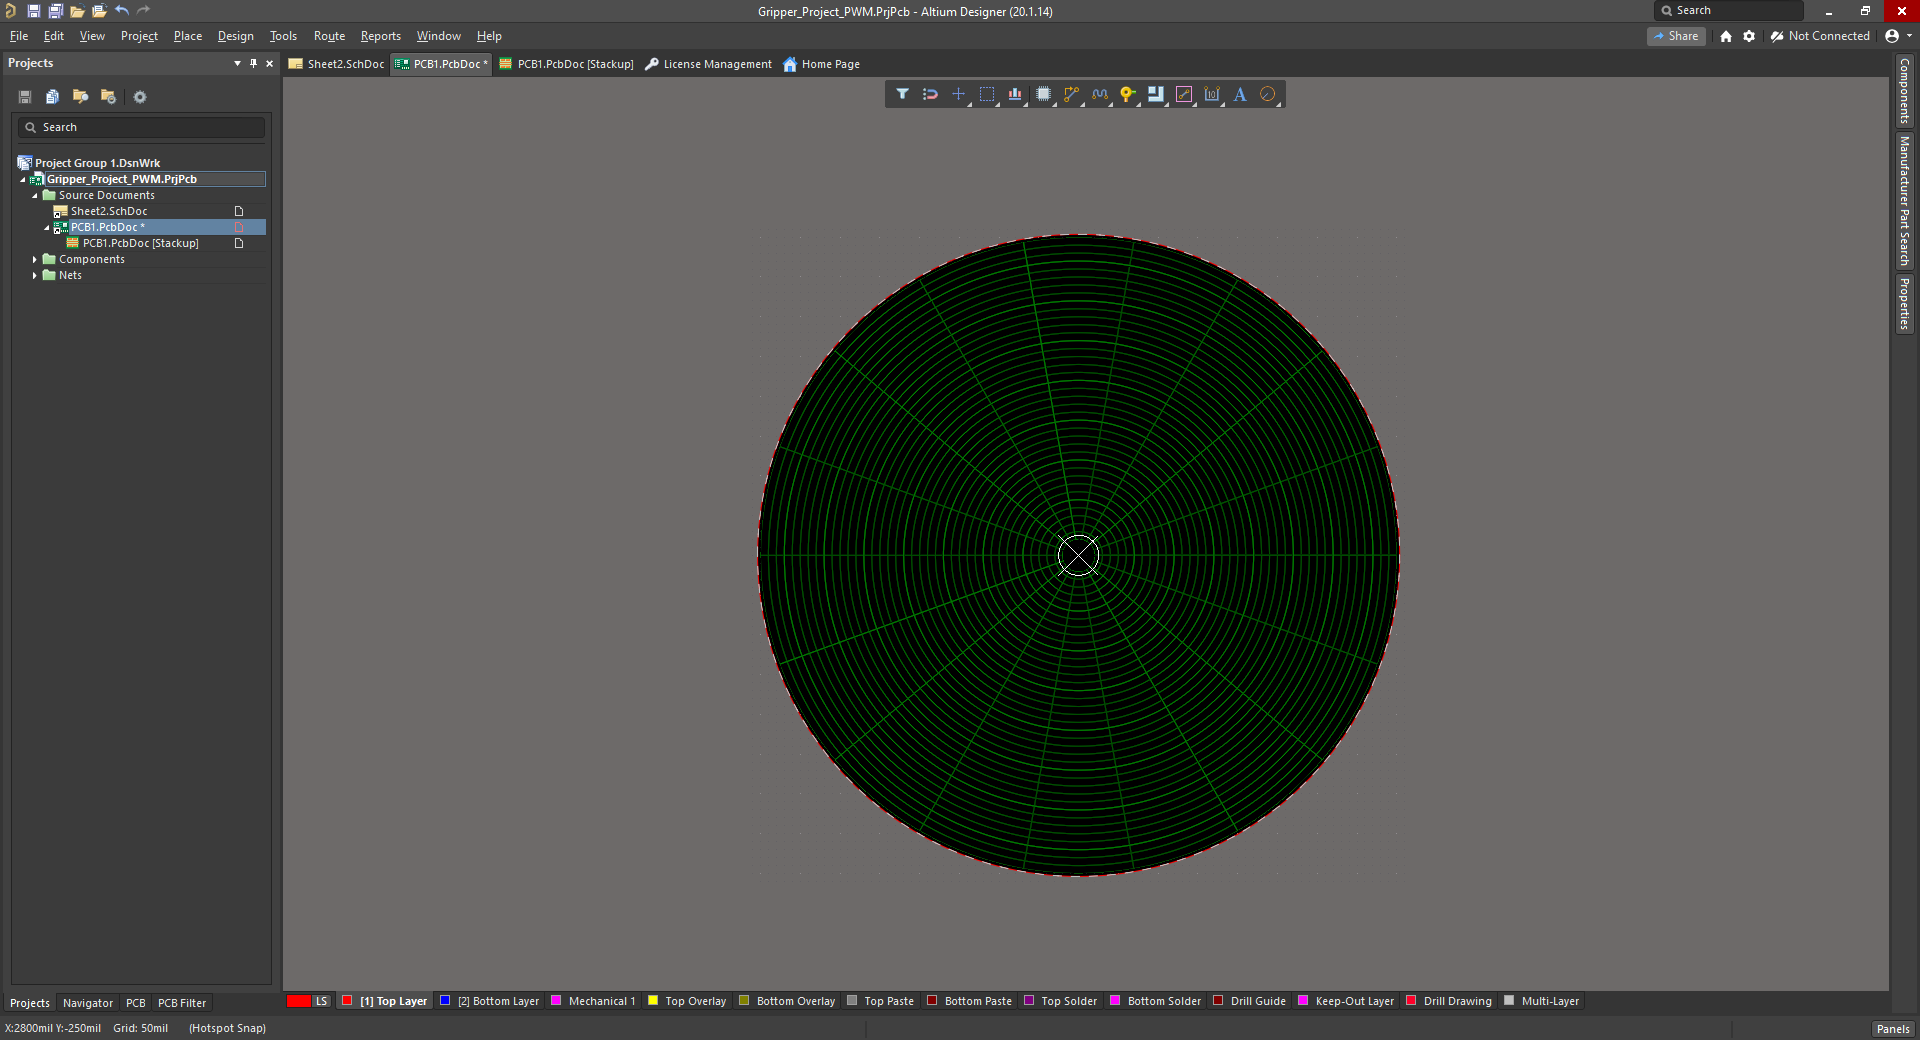The height and width of the screenshot is (1040, 1920).
Task: Click the selection Filter funnel icon
Action: pyautogui.click(x=902, y=94)
